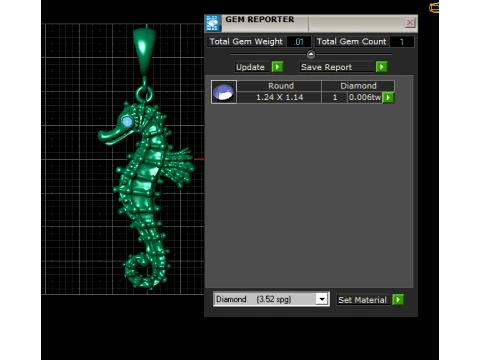Click the green Set Material arrow
Image resolution: width=480 pixels, height=360 pixels.
(398, 300)
